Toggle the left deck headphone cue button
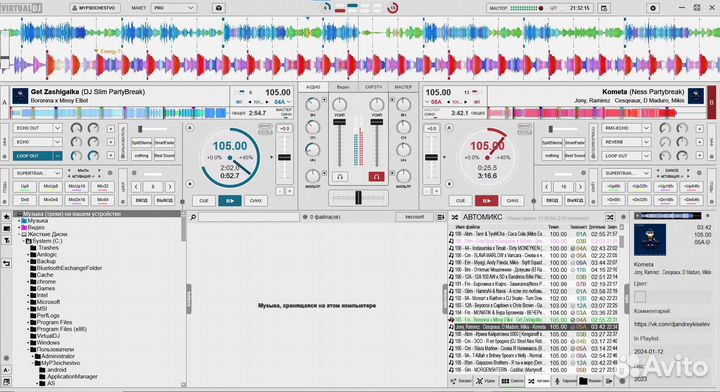720x392 pixels. (340, 176)
